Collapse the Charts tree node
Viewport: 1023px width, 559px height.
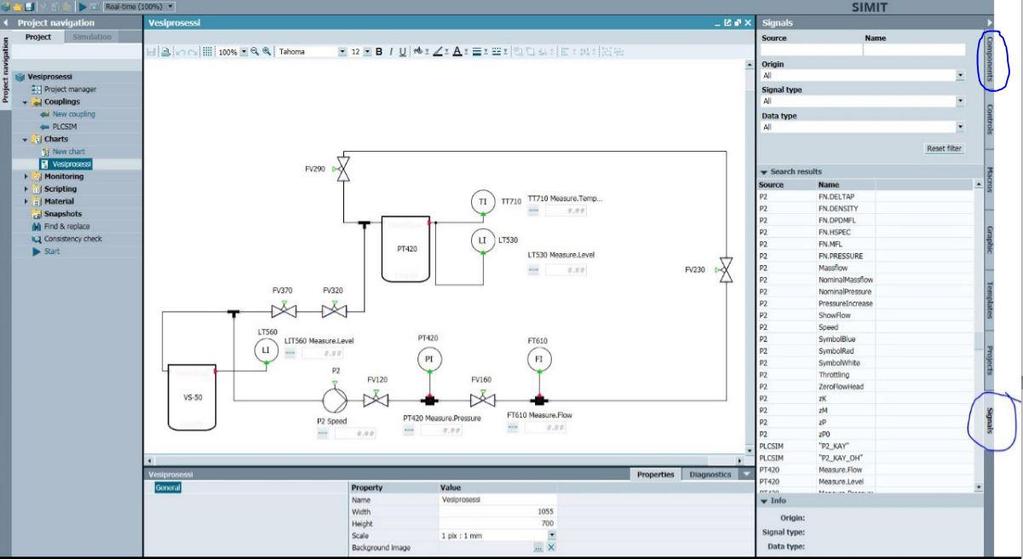(x=25, y=139)
